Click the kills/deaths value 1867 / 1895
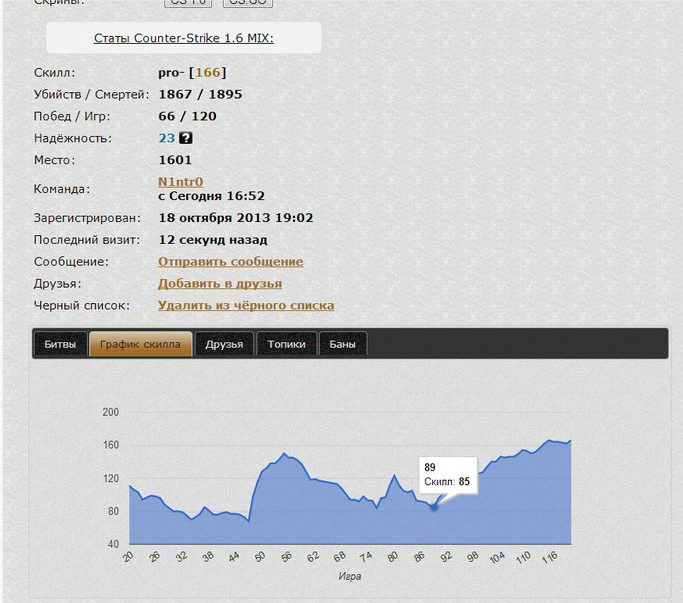Image resolution: width=683 pixels, height=603 pixels. 200,94
